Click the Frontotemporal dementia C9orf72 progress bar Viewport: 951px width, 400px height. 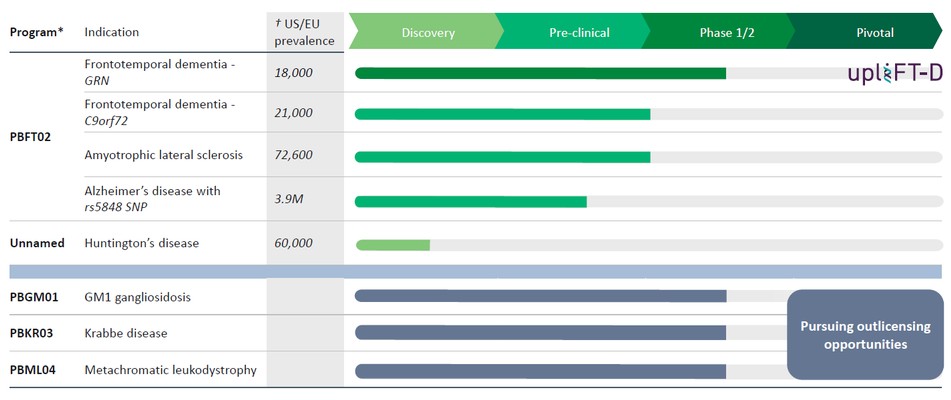click(502, 114)
